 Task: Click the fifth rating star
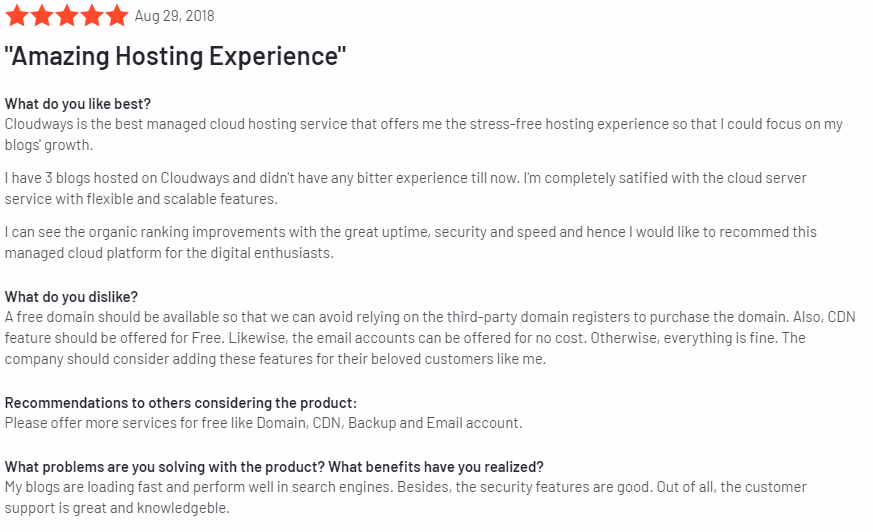click(117, 16)
